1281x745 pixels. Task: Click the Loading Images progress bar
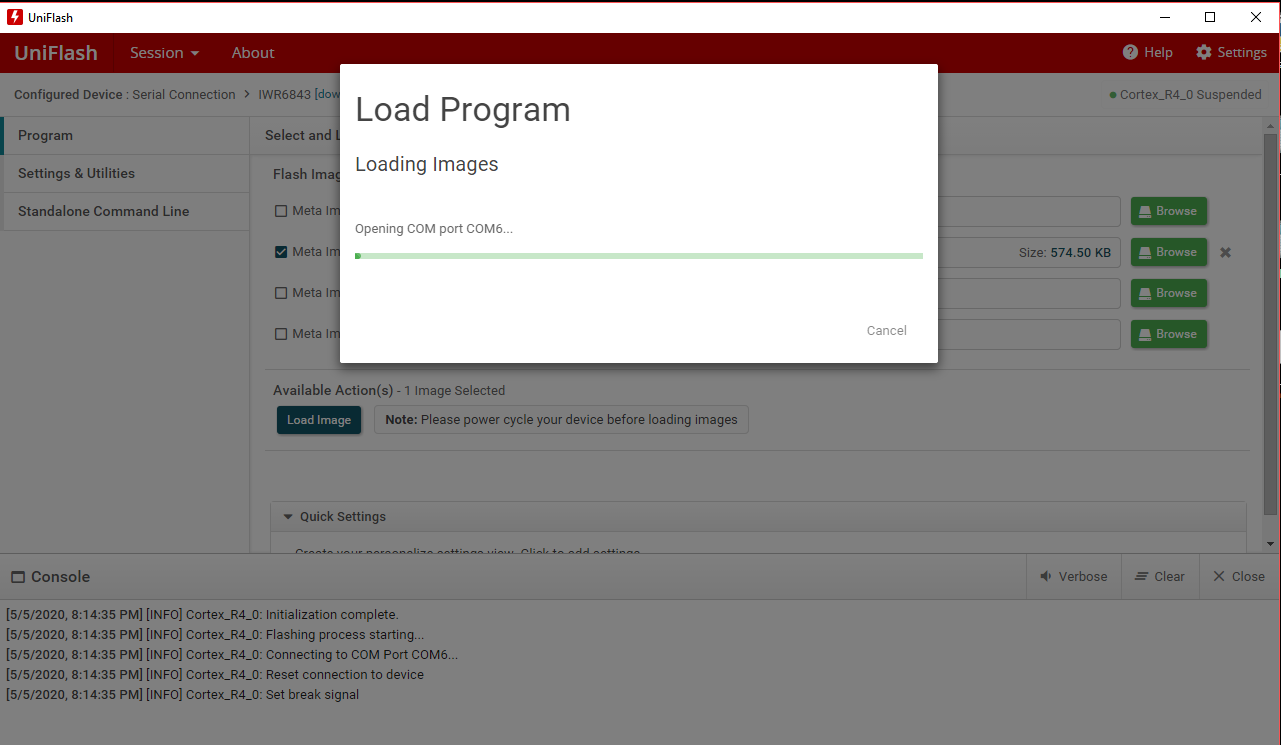639,256
